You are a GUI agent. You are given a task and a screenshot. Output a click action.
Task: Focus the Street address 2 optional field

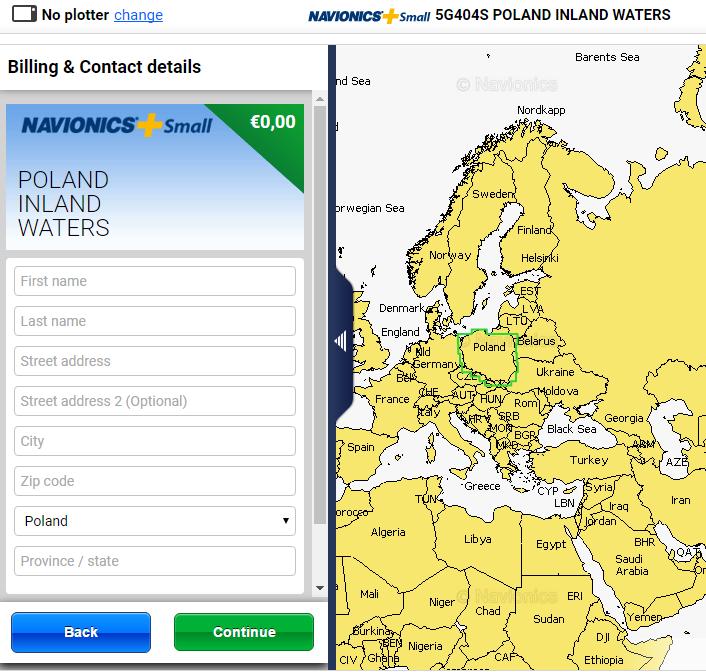click(155, 401)
